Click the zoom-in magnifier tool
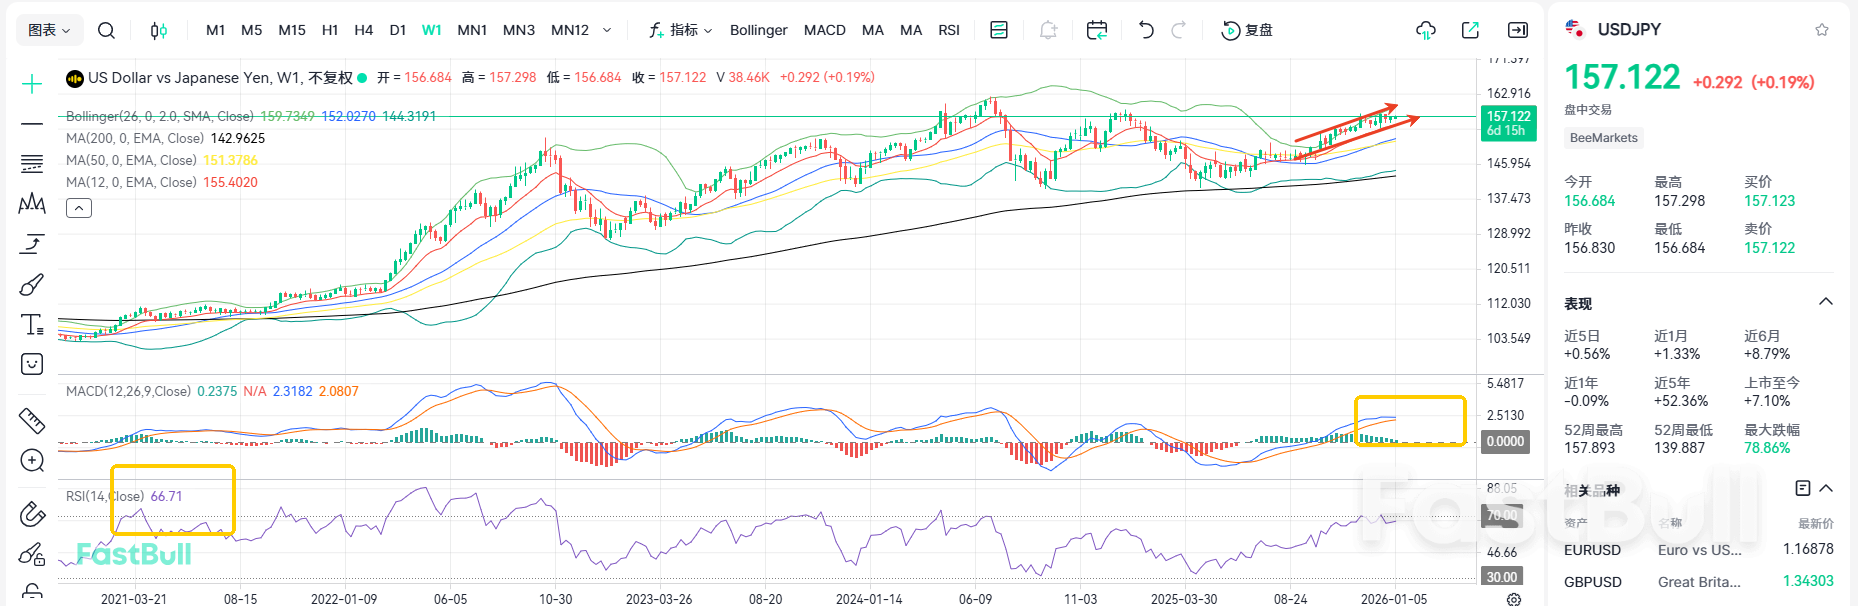The height and width of the screenshot is (606, 1858). point(32,460)
